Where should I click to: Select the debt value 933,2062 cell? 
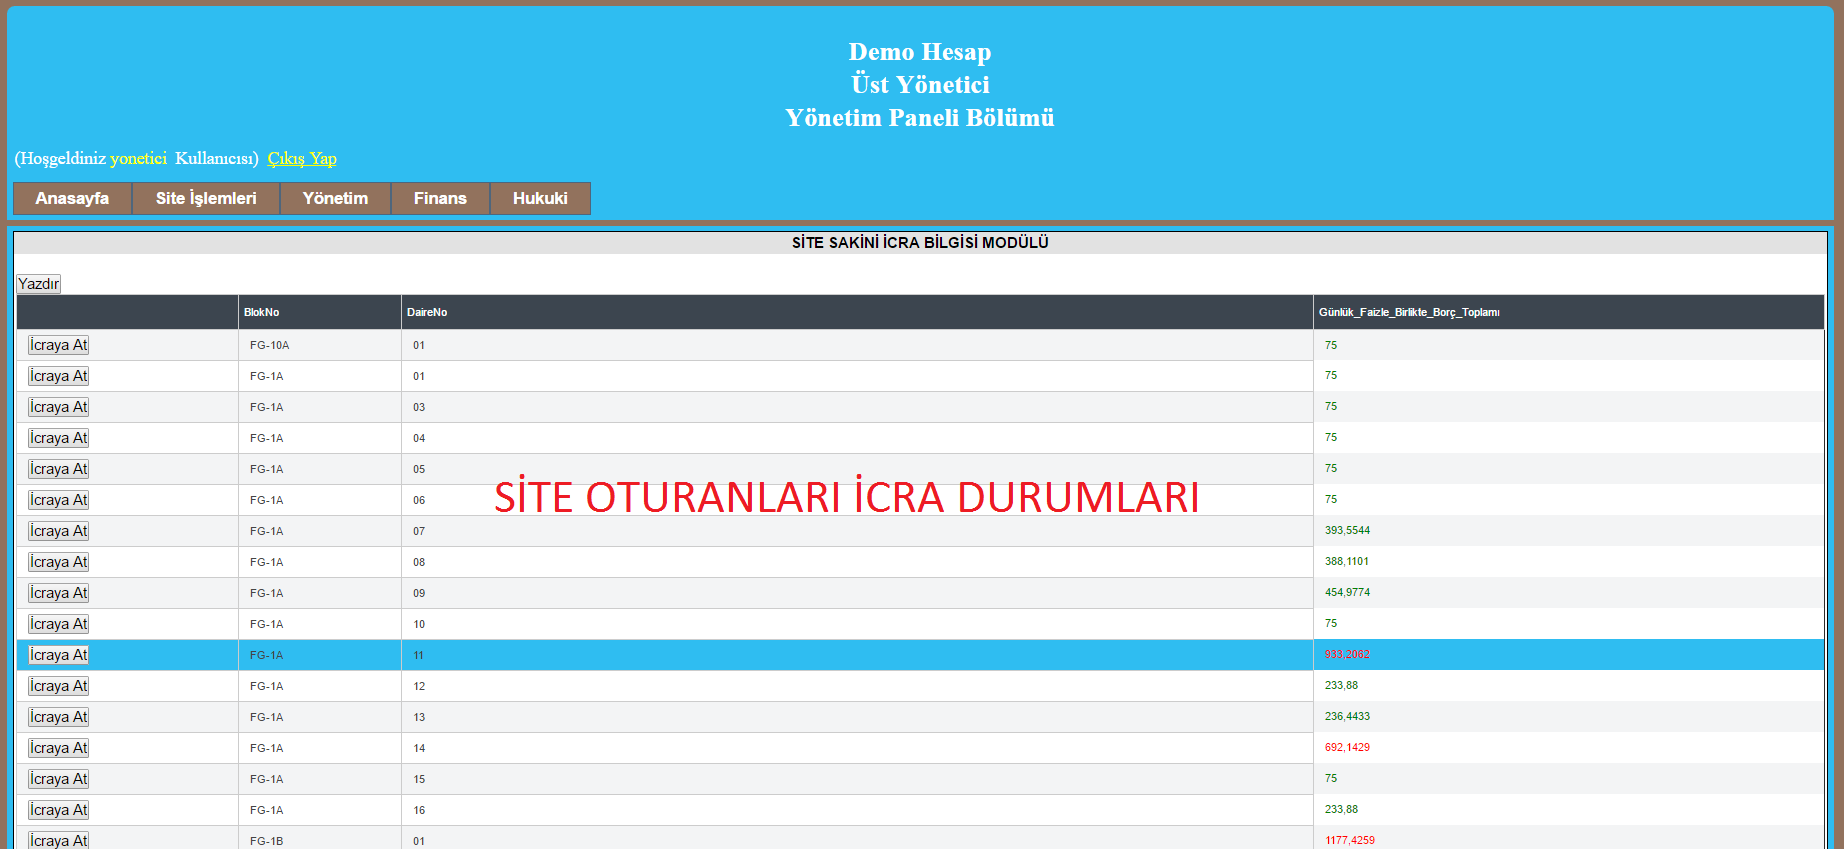click(1347, 654)
